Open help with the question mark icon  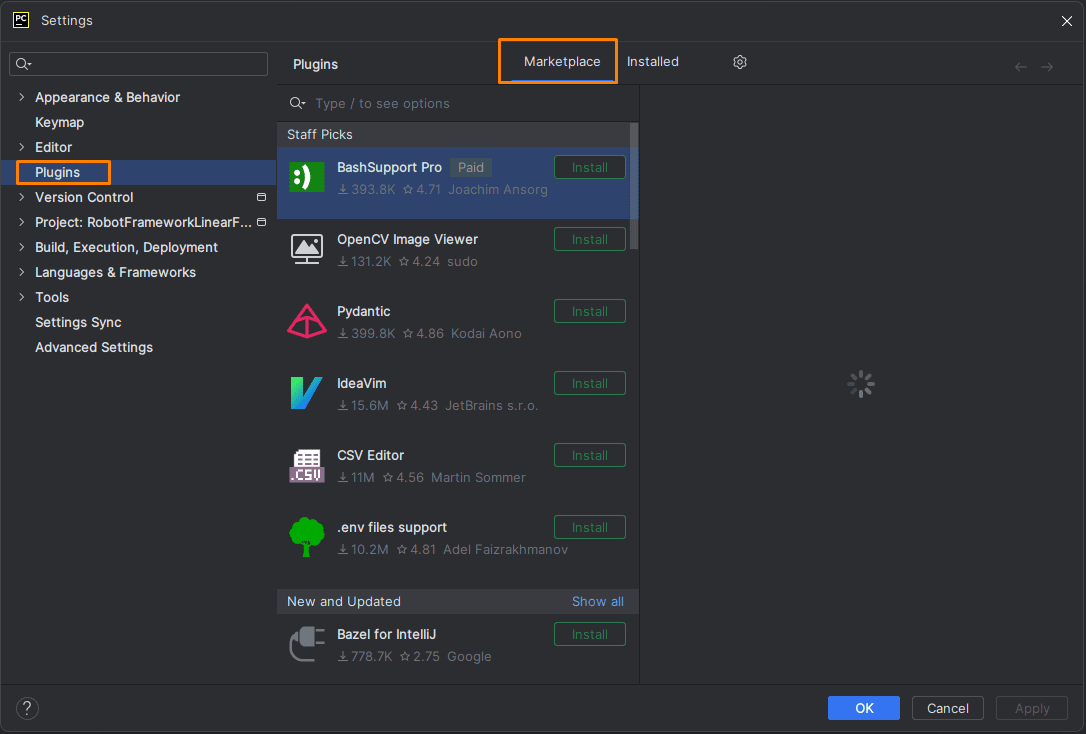(27, 708)
